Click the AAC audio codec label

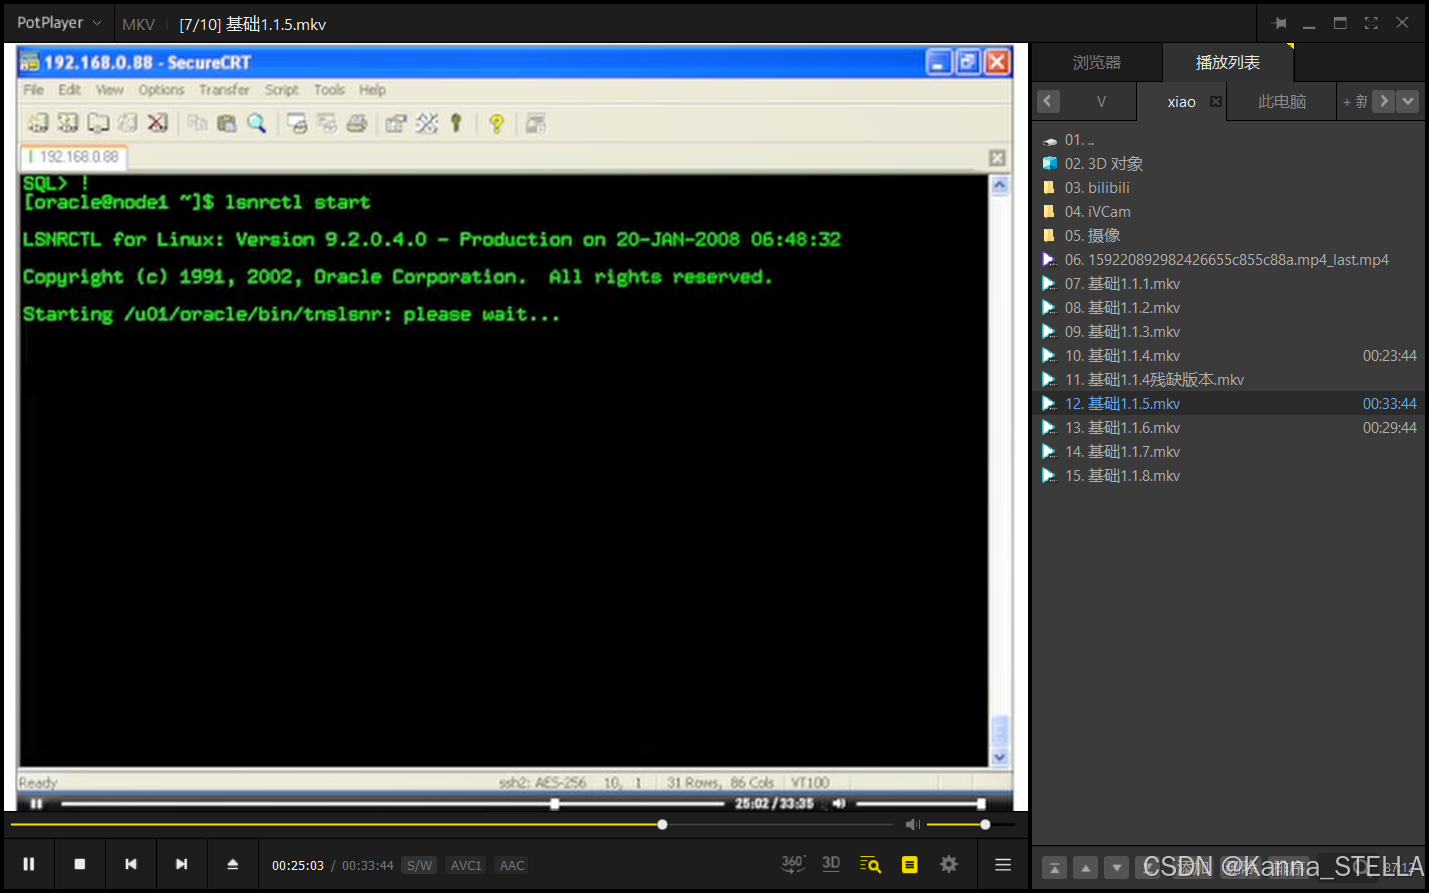[x=512, y=865]
